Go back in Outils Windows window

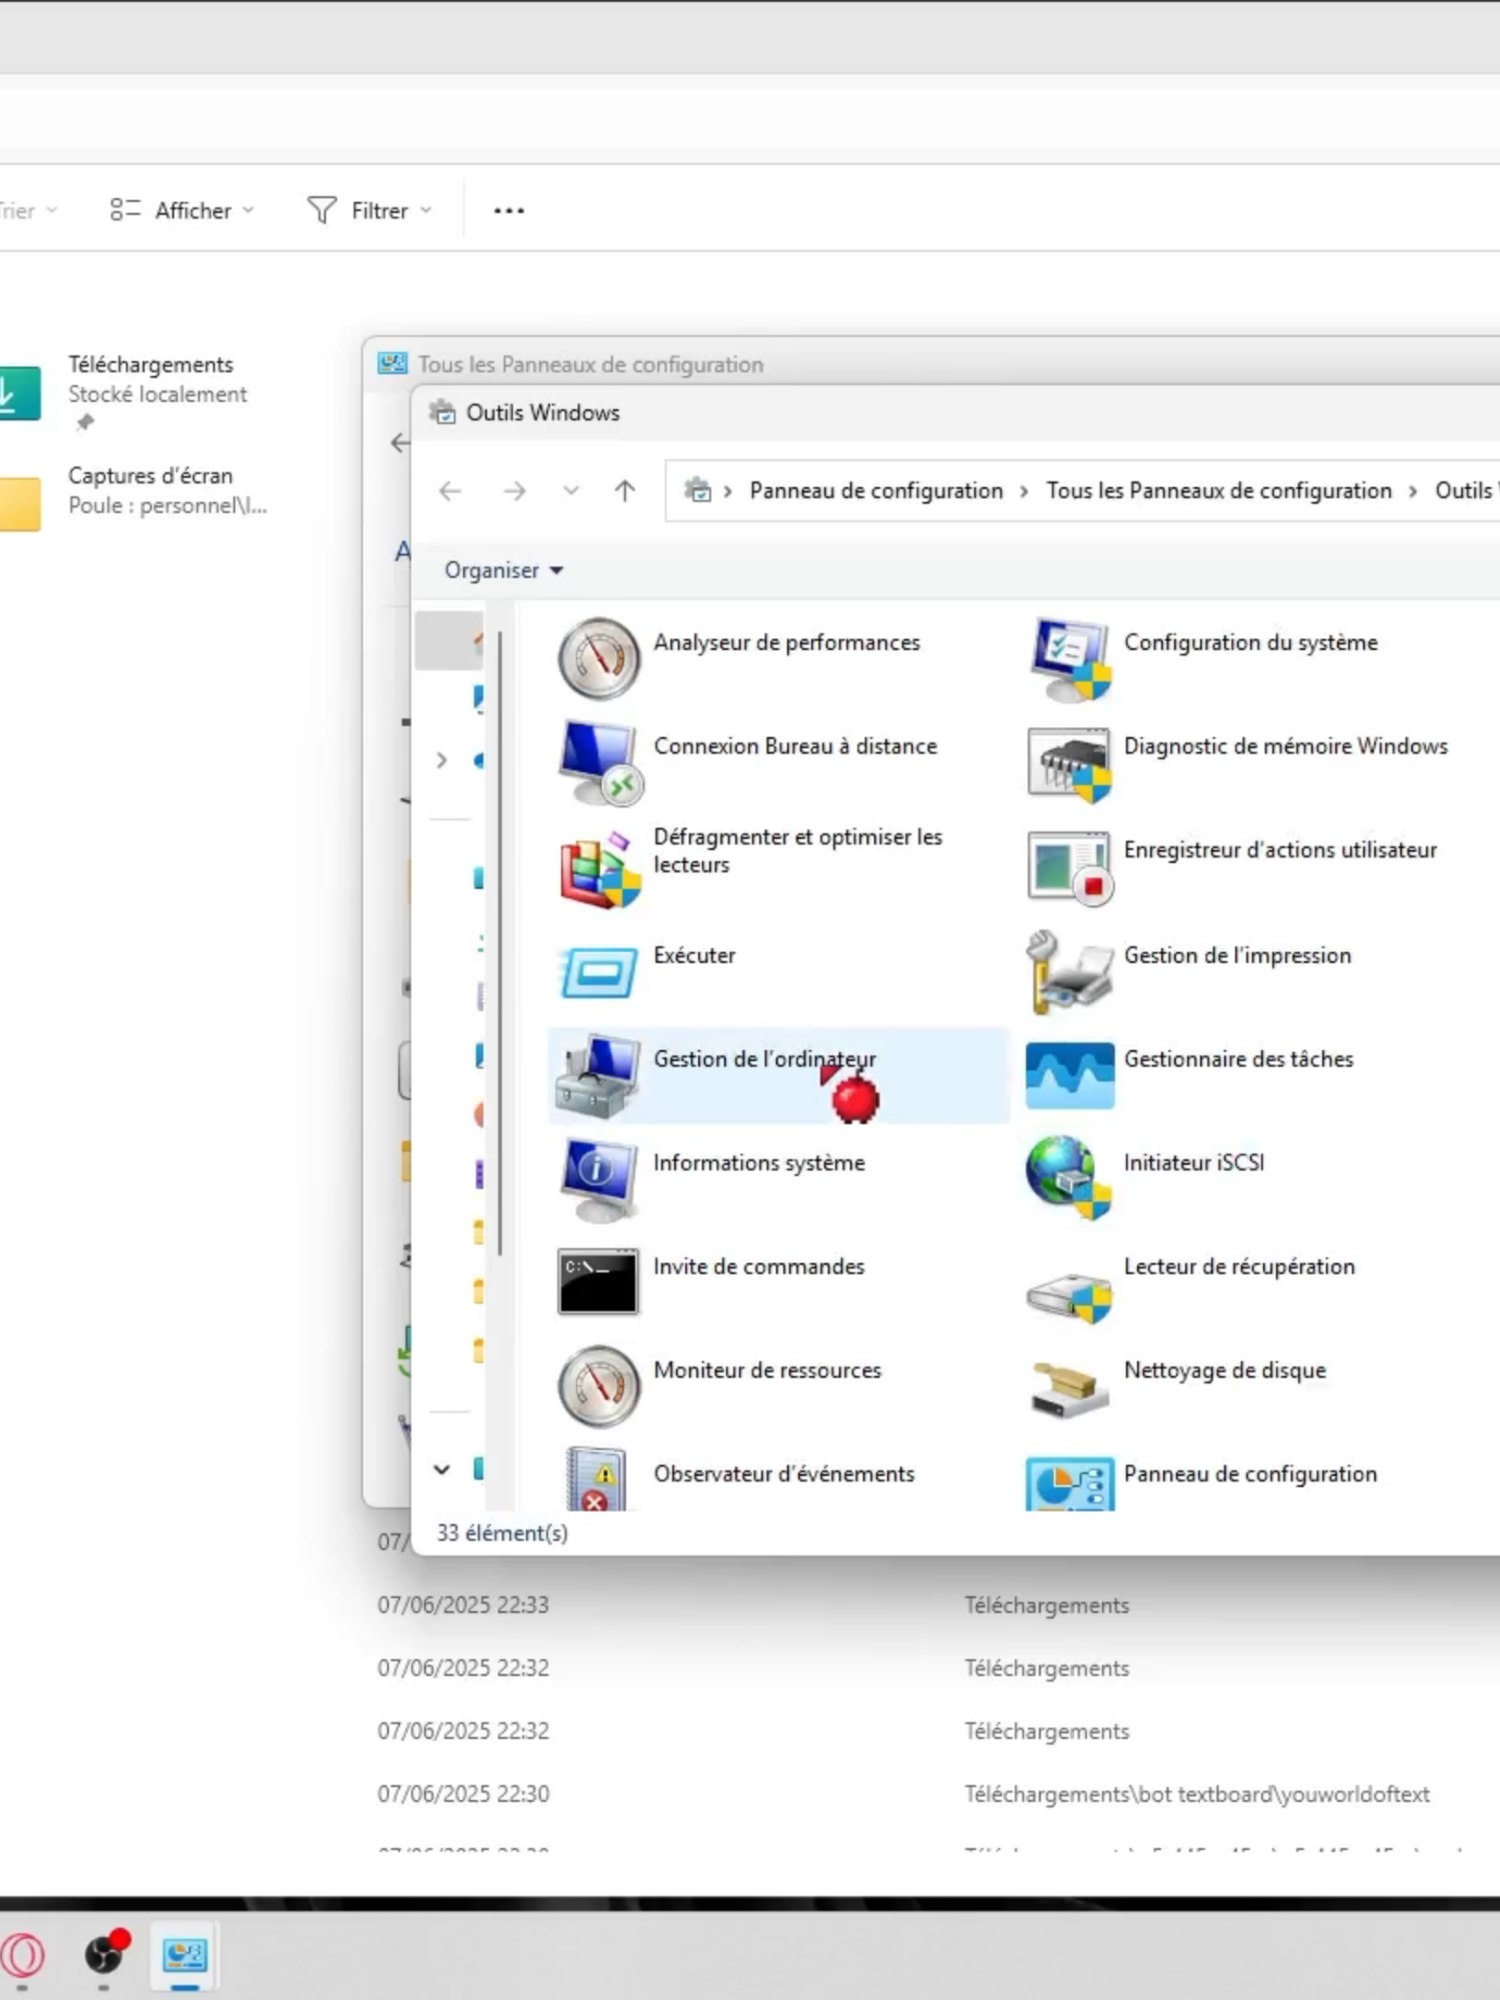pos(450,490)
